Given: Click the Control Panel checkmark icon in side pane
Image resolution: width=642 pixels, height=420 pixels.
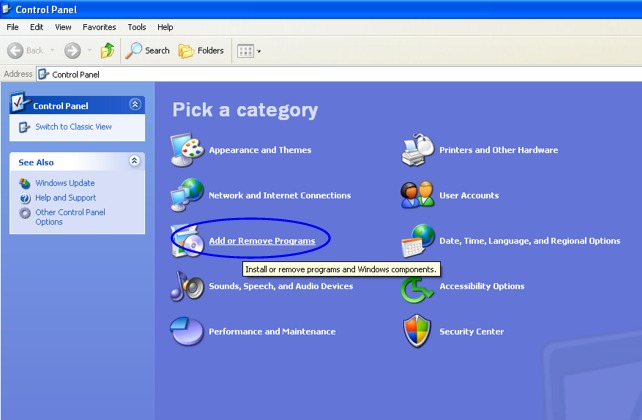Looking at the screenshot, I should 19,102.
